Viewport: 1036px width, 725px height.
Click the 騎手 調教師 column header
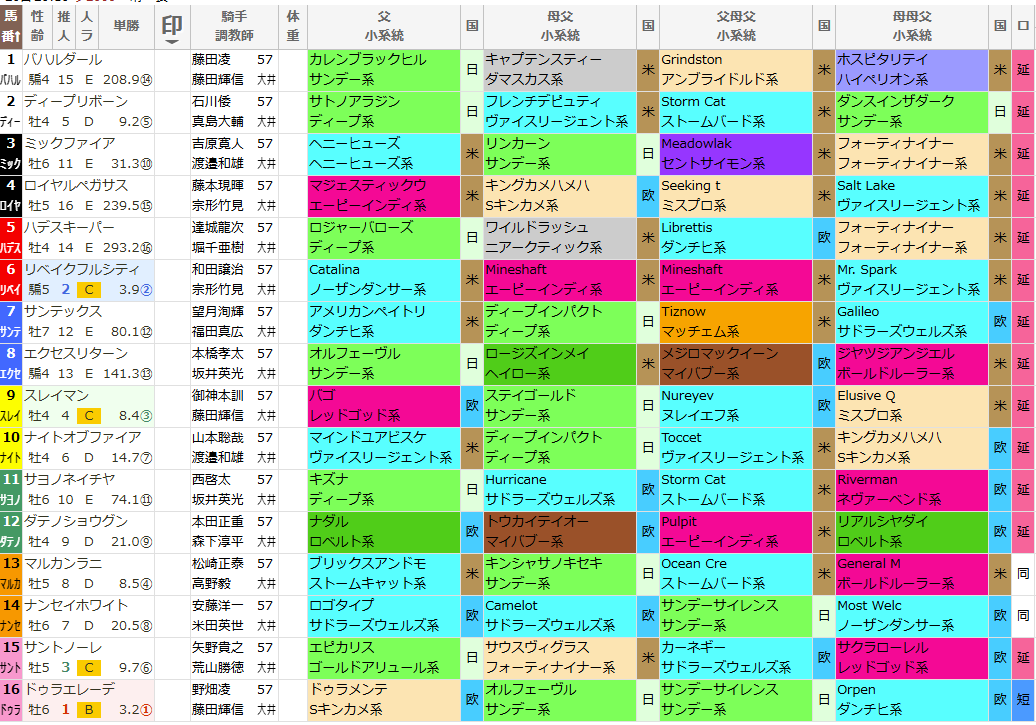coord(234,26)
